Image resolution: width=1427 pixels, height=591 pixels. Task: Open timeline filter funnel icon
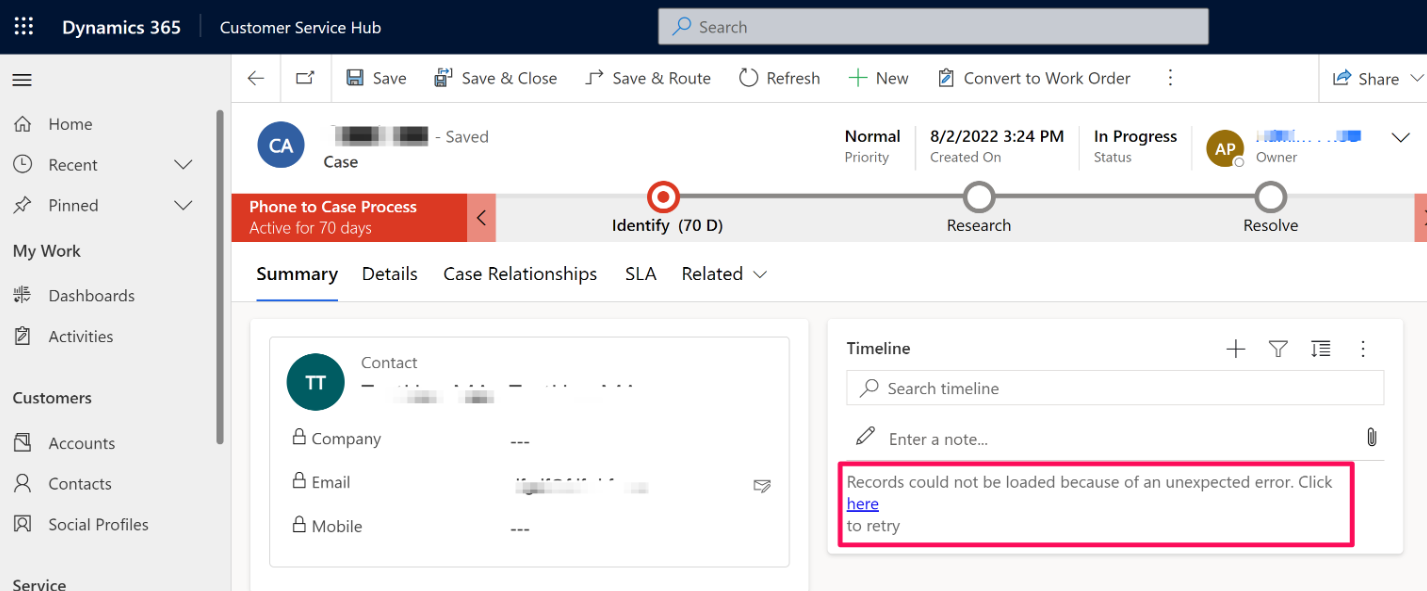coord(1278,349)
